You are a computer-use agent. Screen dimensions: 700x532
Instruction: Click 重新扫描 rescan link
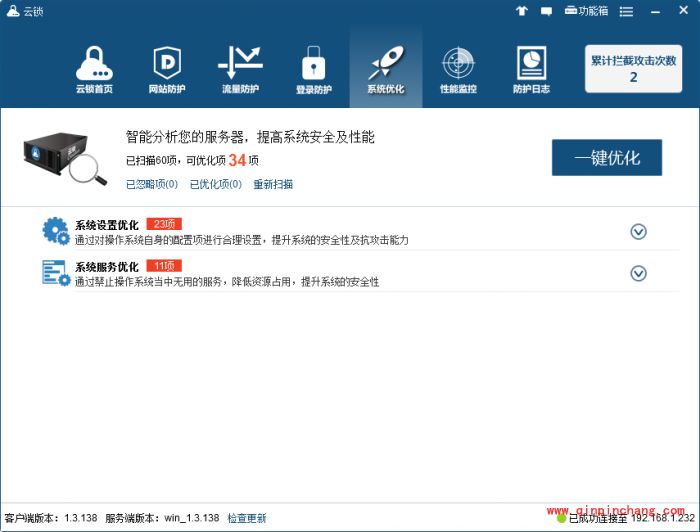tap(273, 184)
